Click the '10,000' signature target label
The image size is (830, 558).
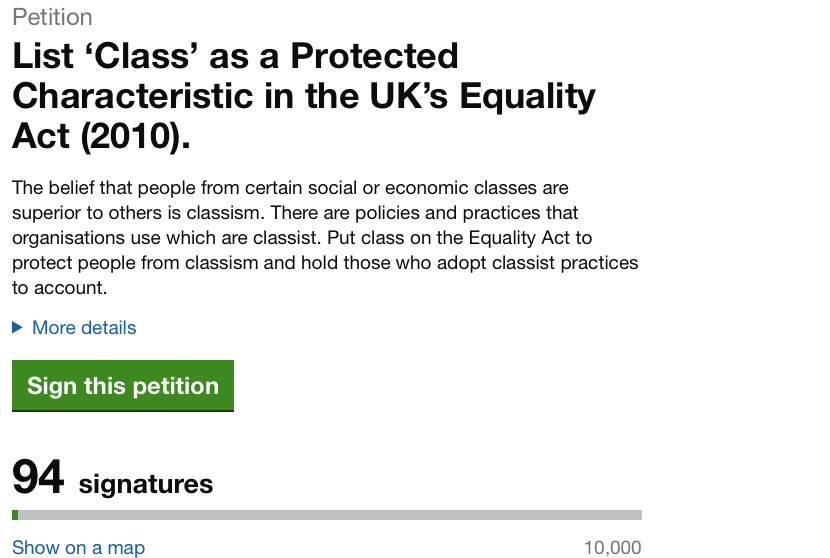(612, 548)
